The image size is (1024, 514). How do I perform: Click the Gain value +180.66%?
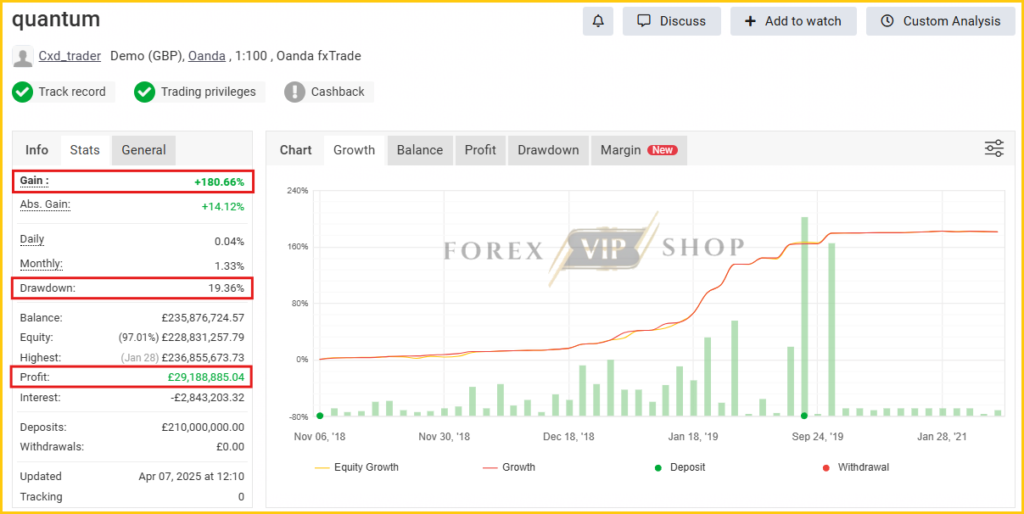tap(219, 182)
